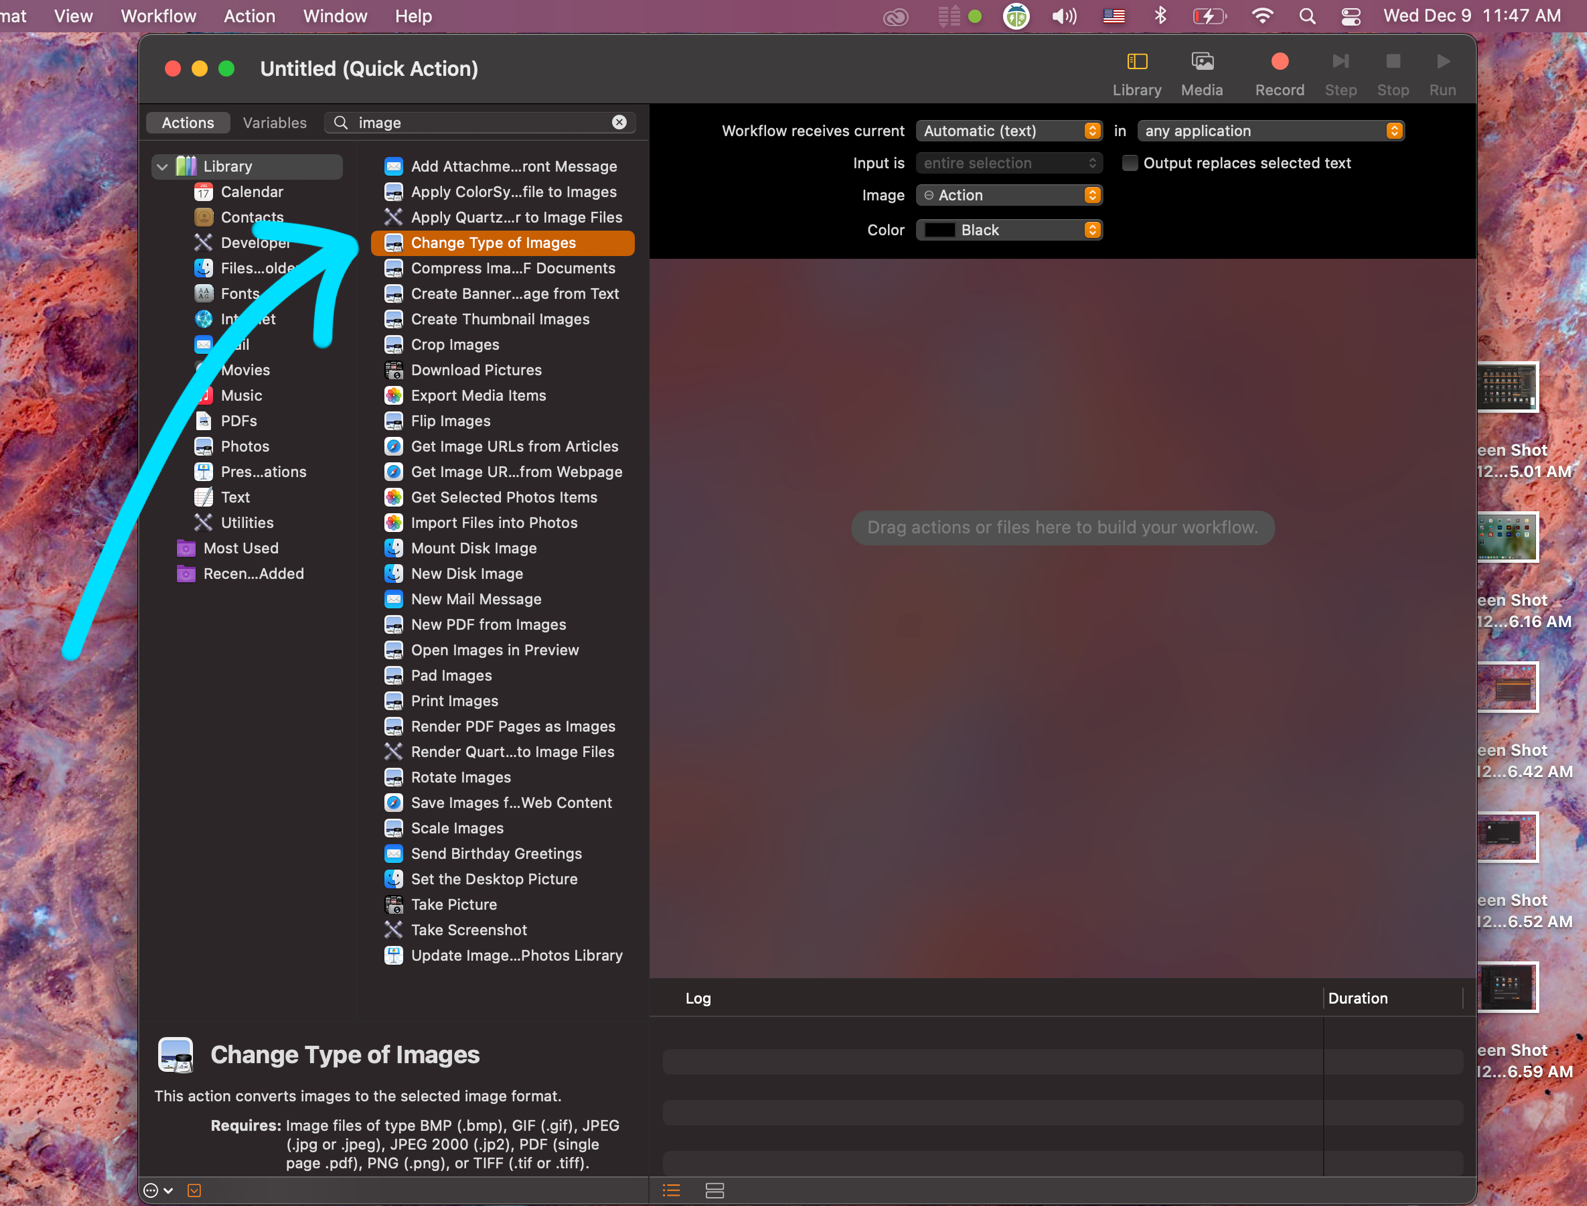Open the Image Action dropdown
Screen dimensions: 1587x1206
click(x=1009, y=195)
